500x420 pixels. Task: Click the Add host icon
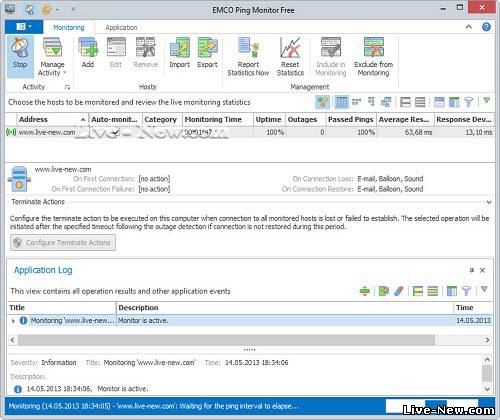tap(88, 48)
